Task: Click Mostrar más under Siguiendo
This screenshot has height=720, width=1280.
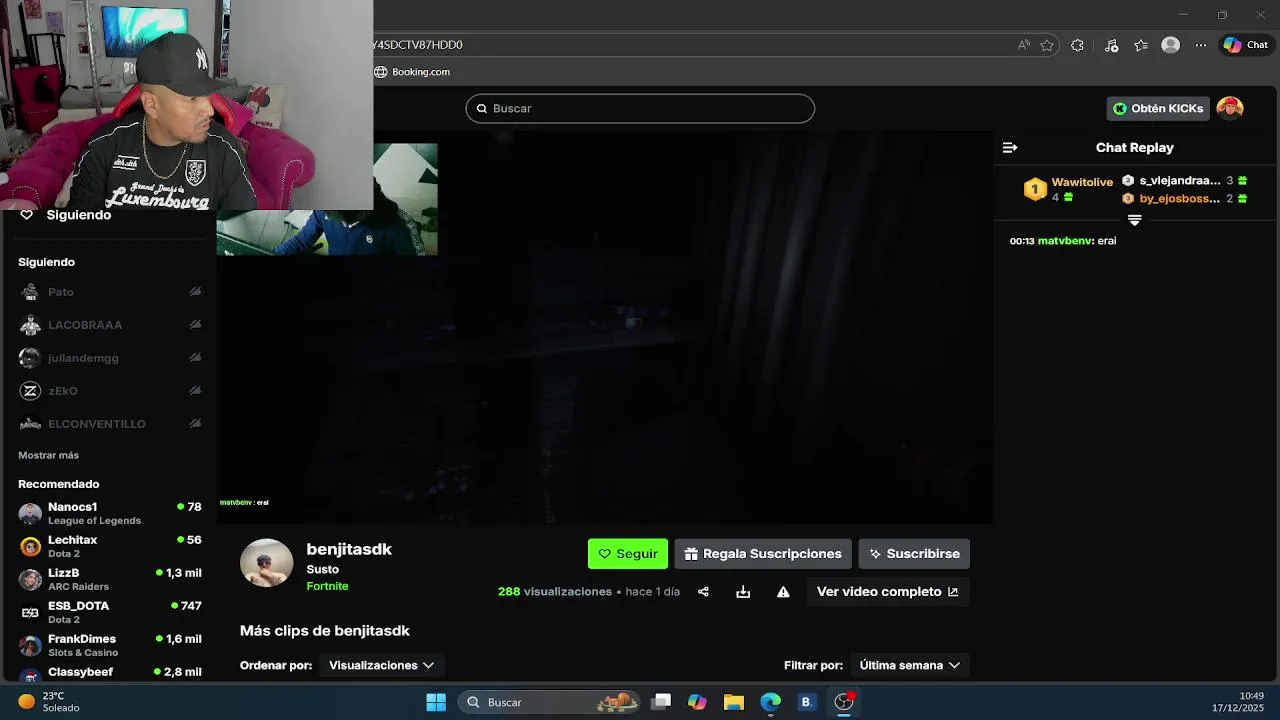Action: [48, 455]
